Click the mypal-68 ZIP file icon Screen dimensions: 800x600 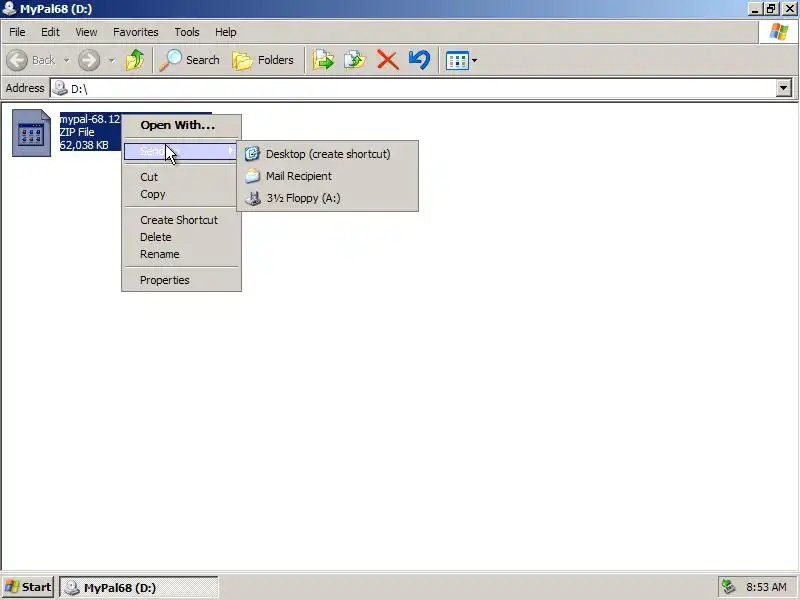[31, 133]
